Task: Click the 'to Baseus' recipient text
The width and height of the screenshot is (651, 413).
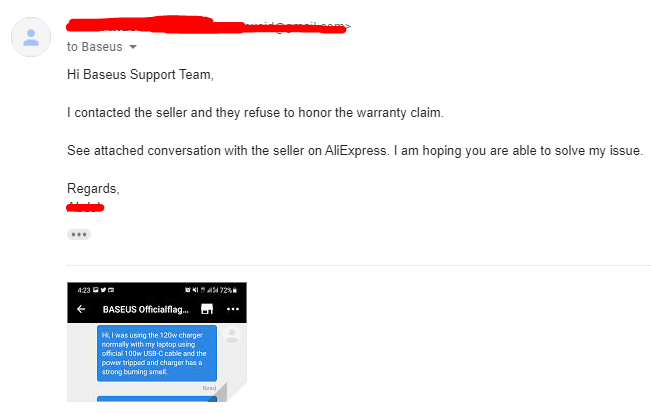Action: click(x=95, y=47)
